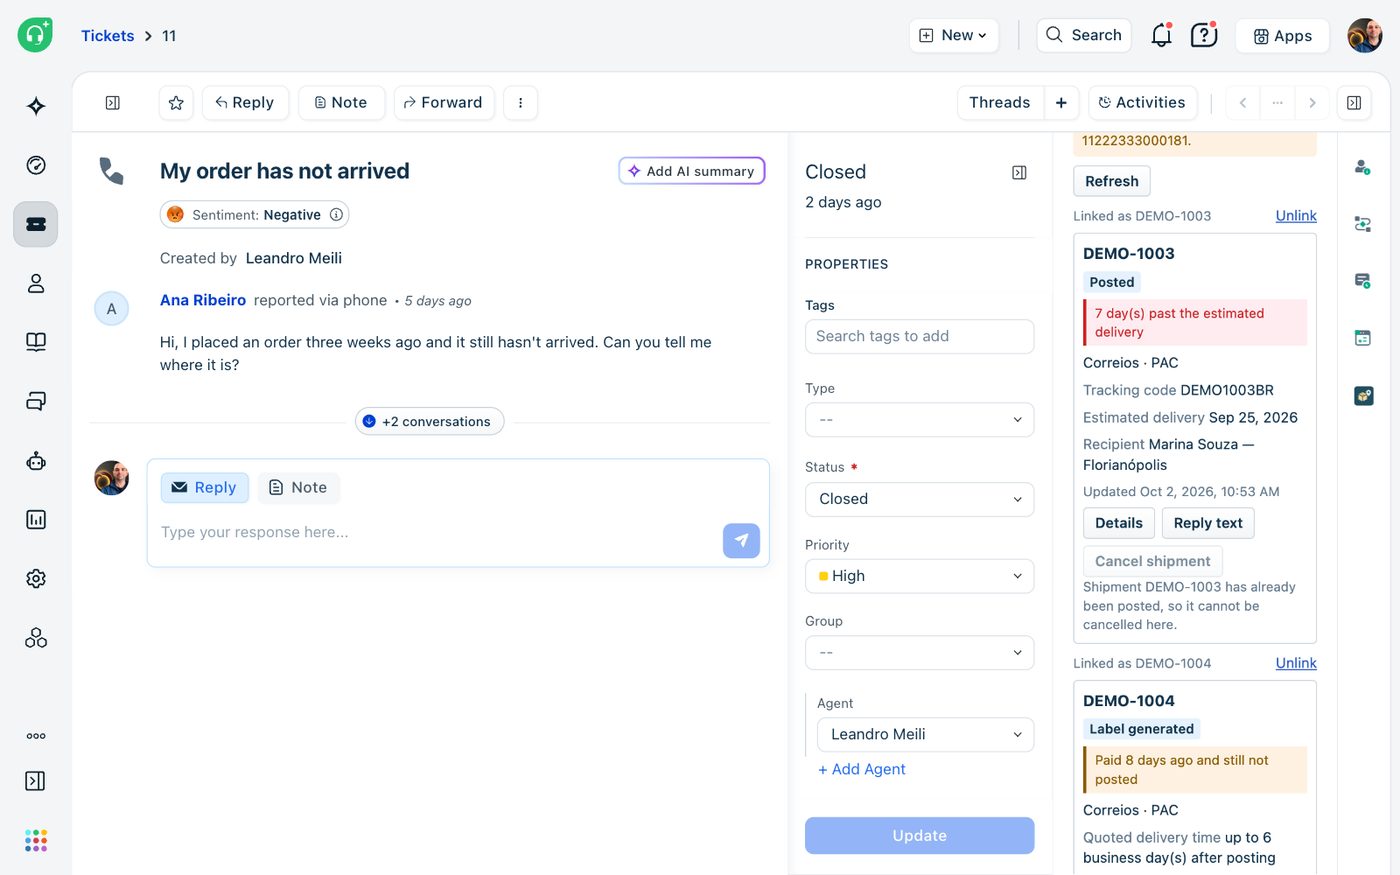
Task: Unlink shipment DEMO-1003
Action: pyautogui.click(x=1296, y=216)
